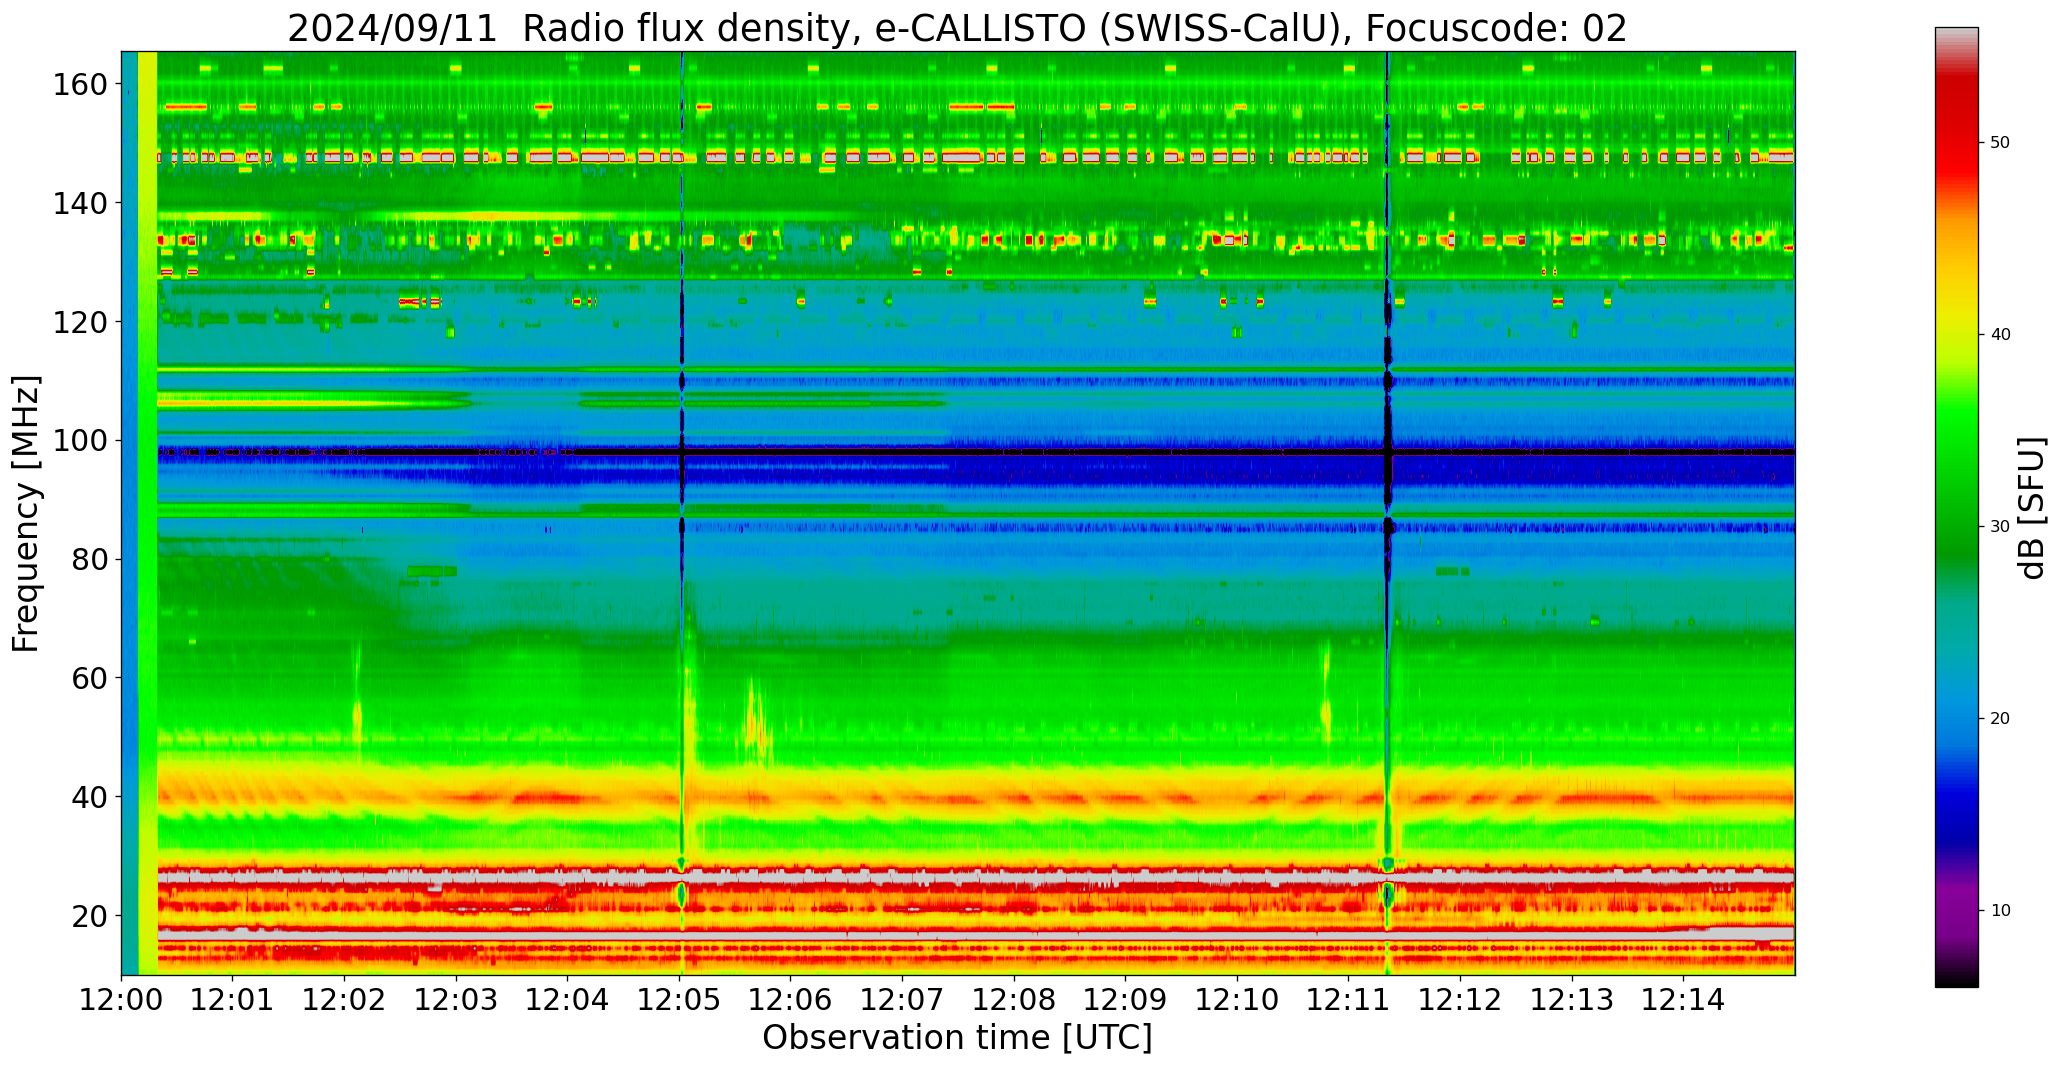This screenshot has height=1067, width=2062.
Task: Click the 12:10 time tick label
Action: click(1237, 999)
